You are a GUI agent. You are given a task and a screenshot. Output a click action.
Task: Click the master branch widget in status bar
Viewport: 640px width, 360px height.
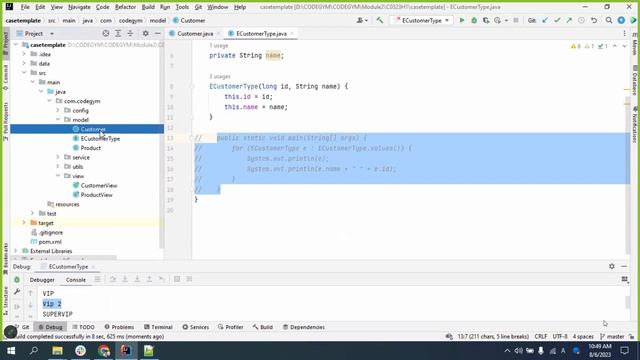point(612,336)
